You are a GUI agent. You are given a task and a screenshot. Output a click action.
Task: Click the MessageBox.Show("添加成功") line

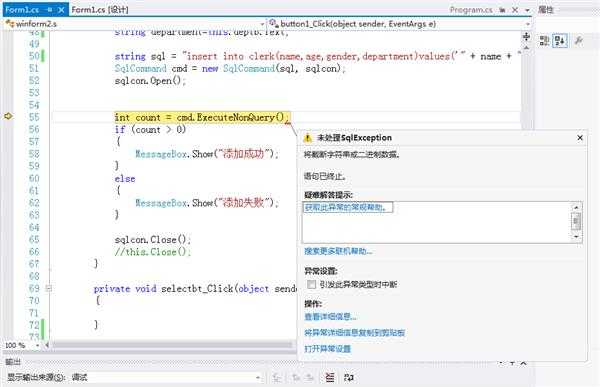[207, 154]
